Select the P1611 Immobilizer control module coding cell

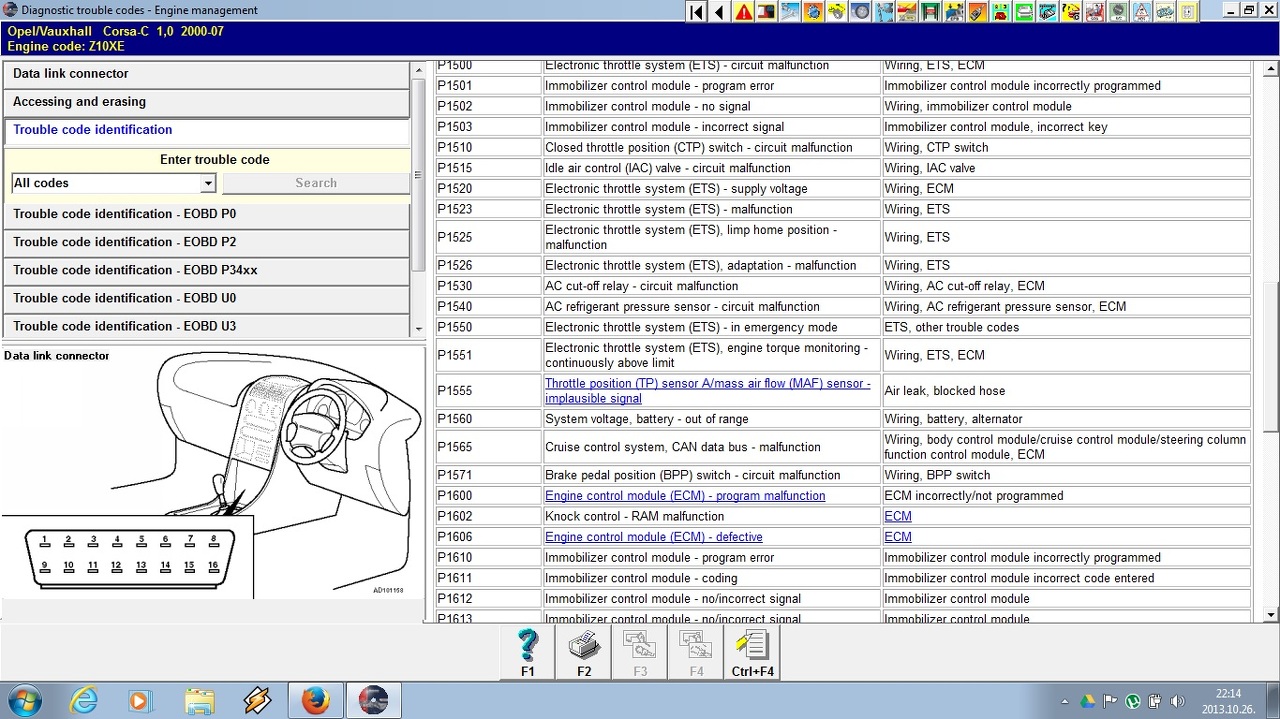click(711, 578)
